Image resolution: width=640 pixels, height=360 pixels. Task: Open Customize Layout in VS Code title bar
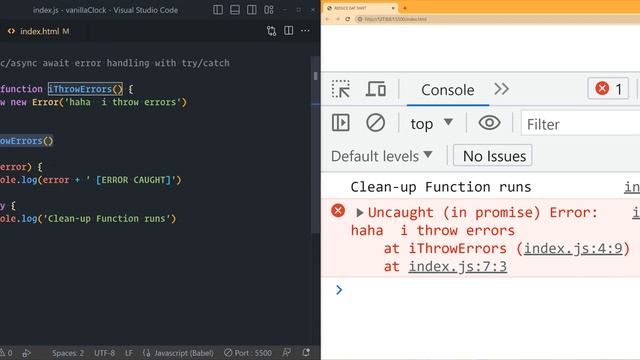tap(269, 10)
